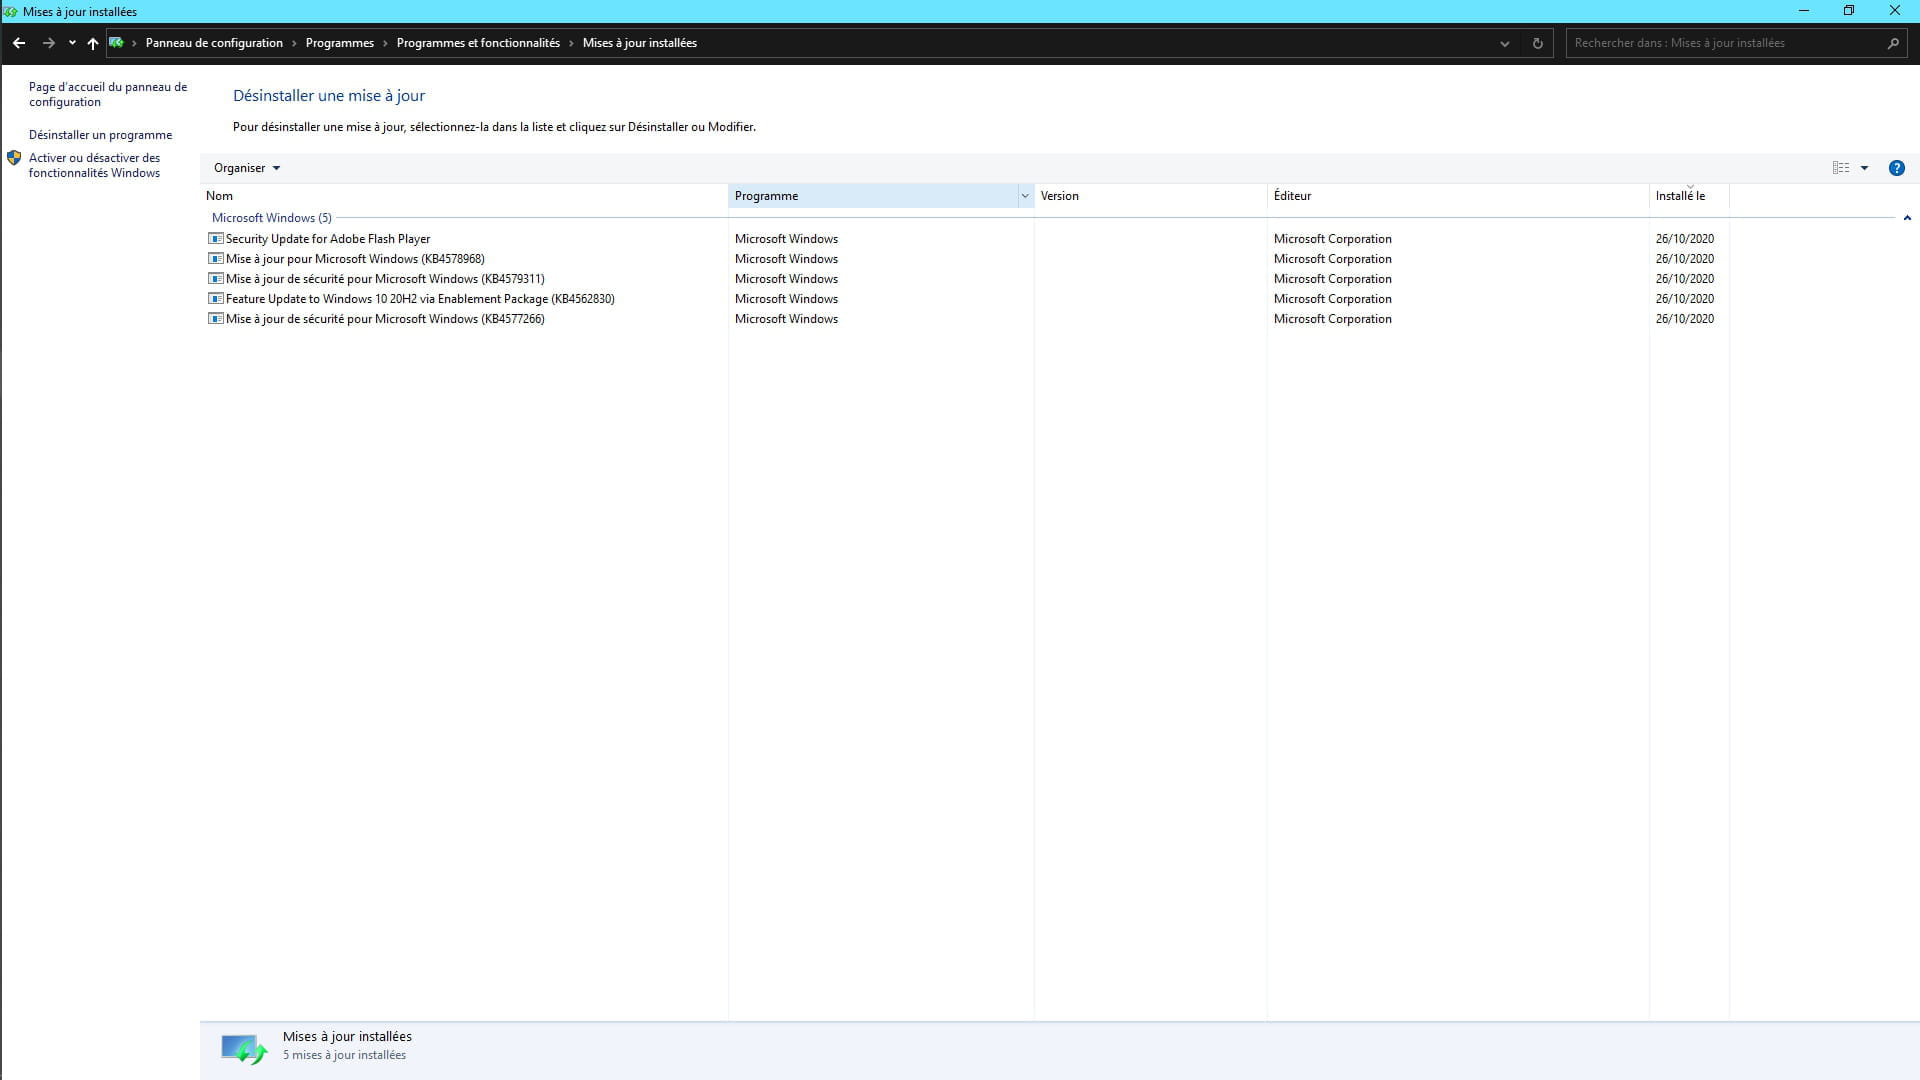Minimize the Mises à jour installées window
1920x1080 pixels.
(1804, 11)
